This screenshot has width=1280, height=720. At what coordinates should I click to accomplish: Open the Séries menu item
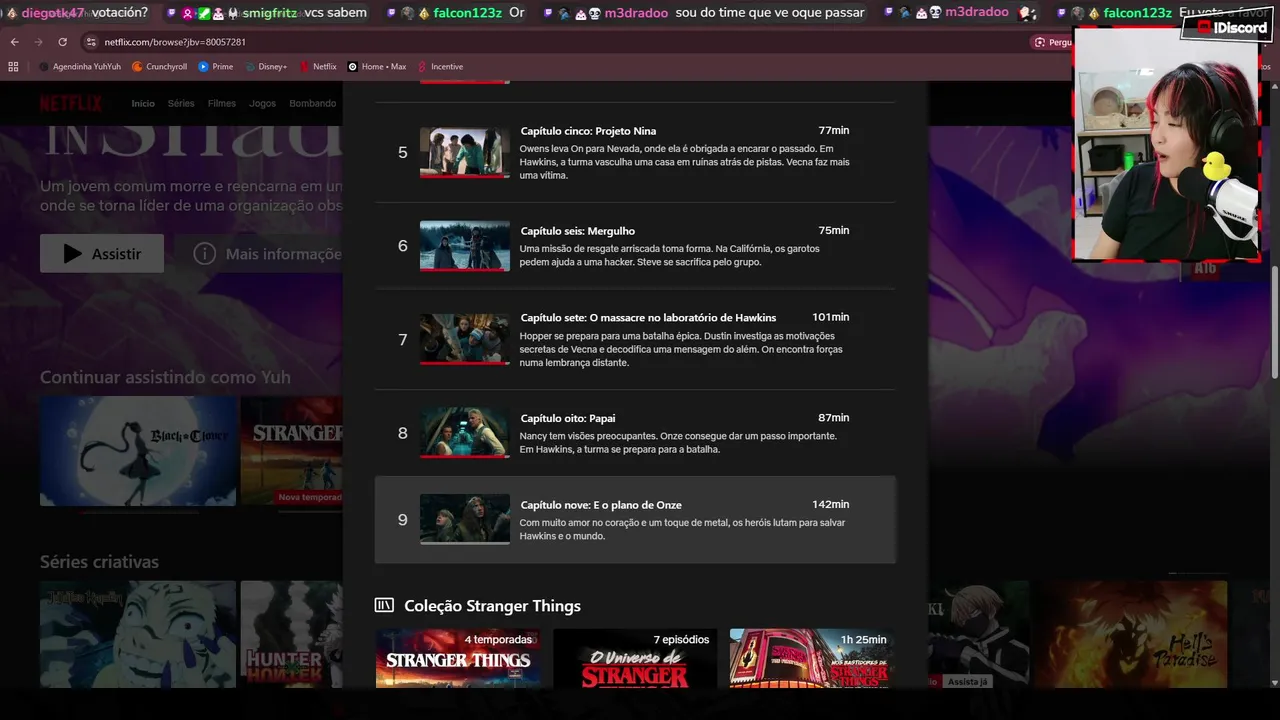[181, 103]
